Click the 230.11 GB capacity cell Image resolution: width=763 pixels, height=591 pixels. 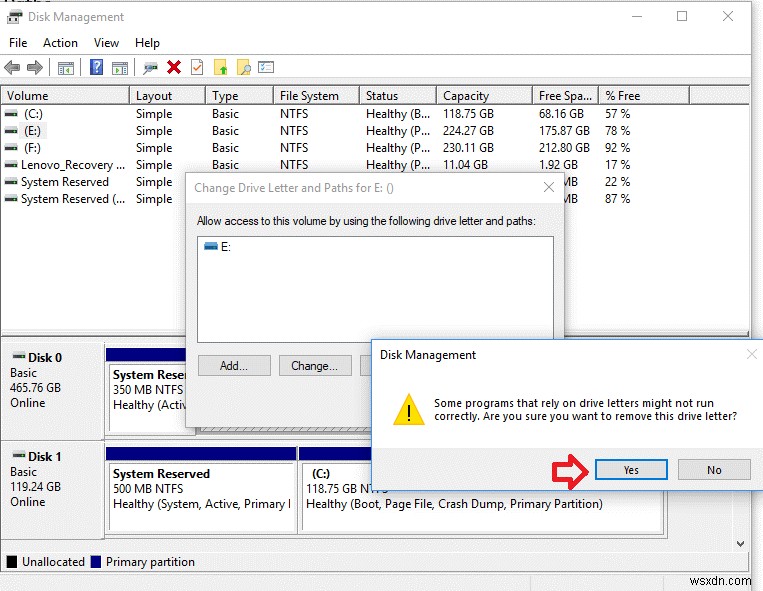coord(468,148)
